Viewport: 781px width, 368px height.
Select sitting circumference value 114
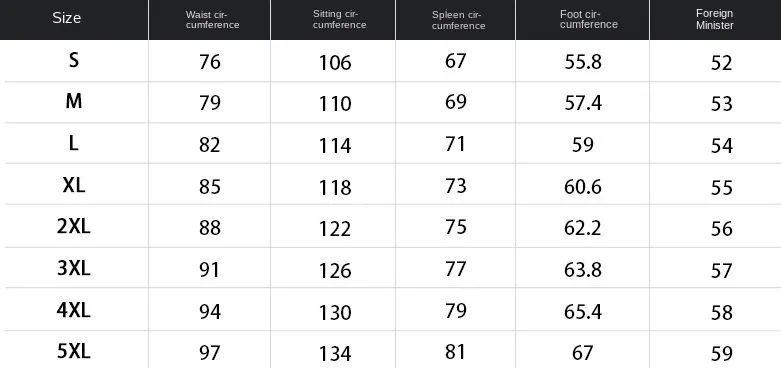(335, 146)
